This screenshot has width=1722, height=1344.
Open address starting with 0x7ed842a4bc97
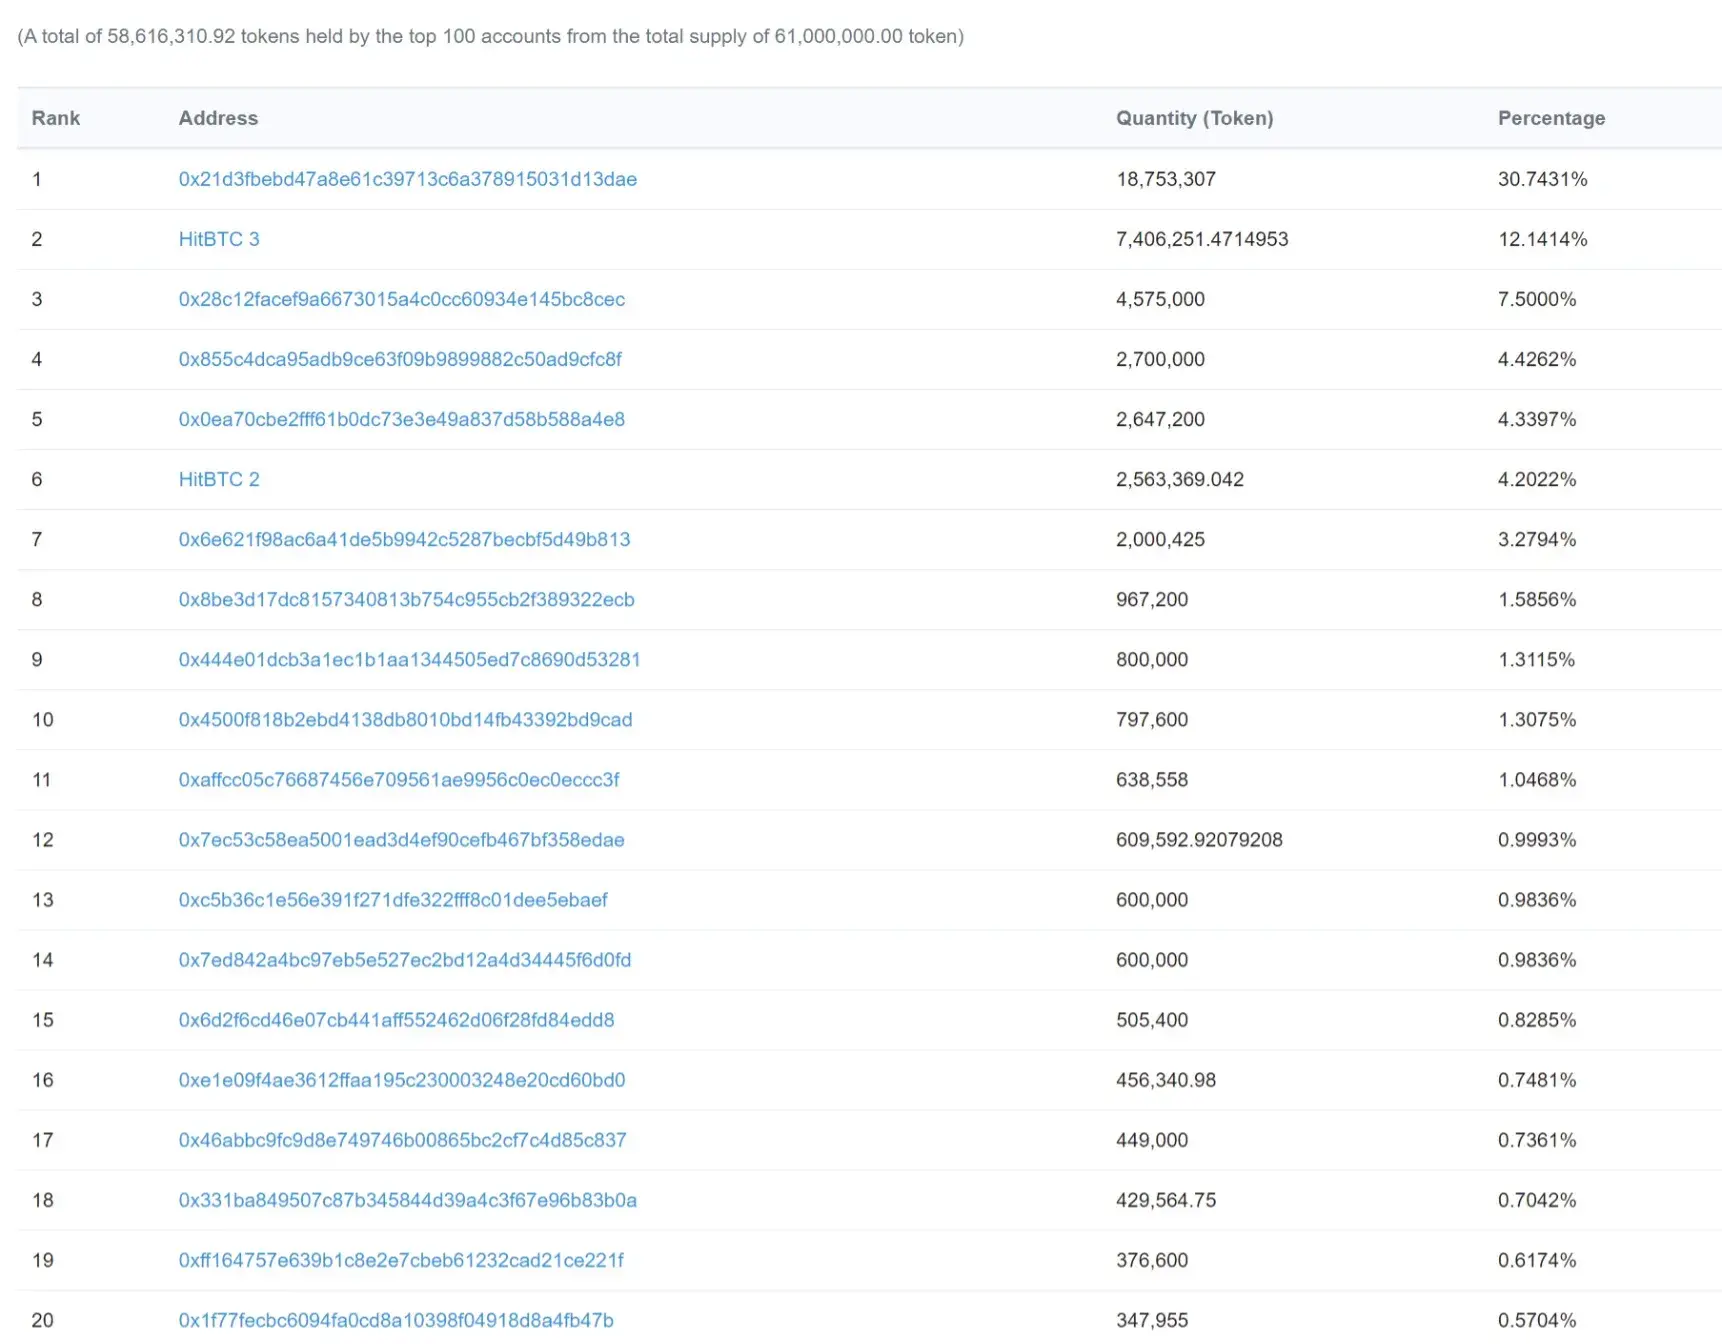point(405,959)
